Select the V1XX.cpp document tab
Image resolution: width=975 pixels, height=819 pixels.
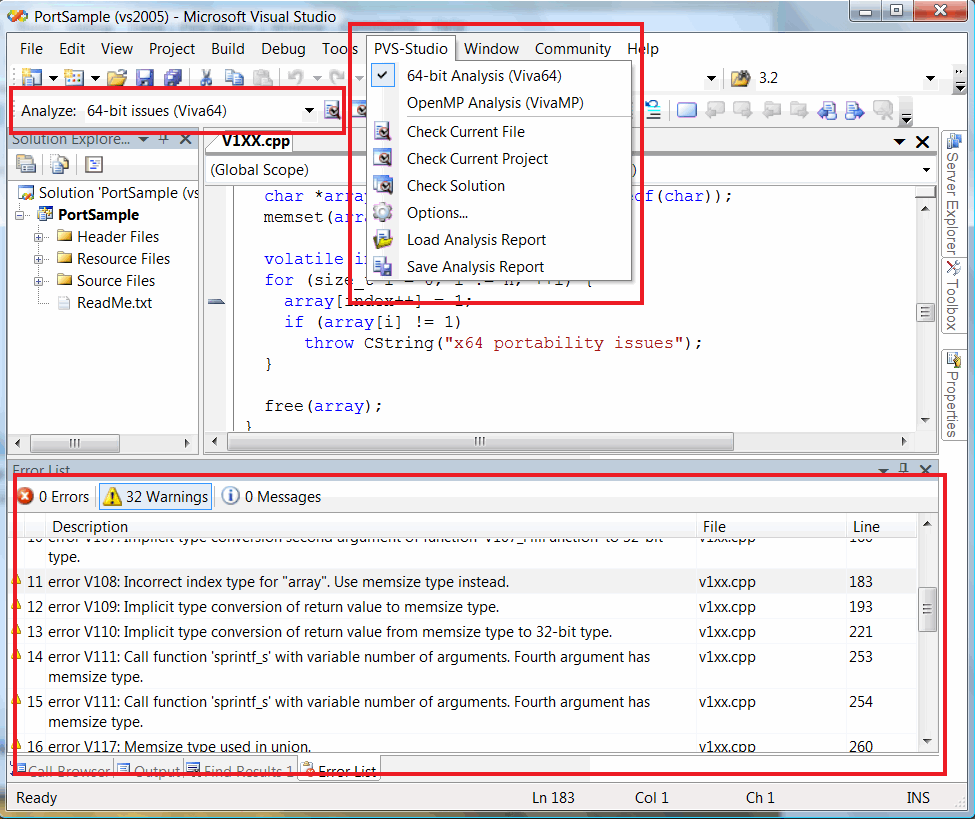[x=256, y=141]
